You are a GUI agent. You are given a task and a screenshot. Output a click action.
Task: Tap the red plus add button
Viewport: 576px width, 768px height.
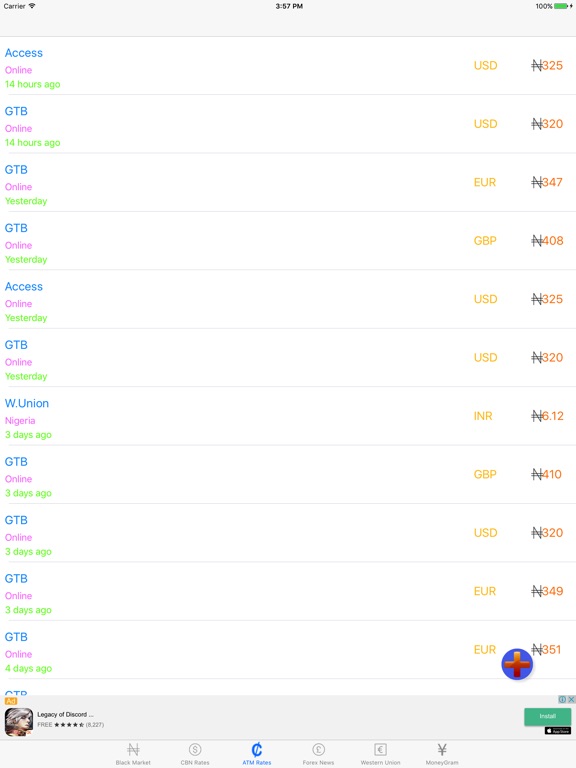517,664
